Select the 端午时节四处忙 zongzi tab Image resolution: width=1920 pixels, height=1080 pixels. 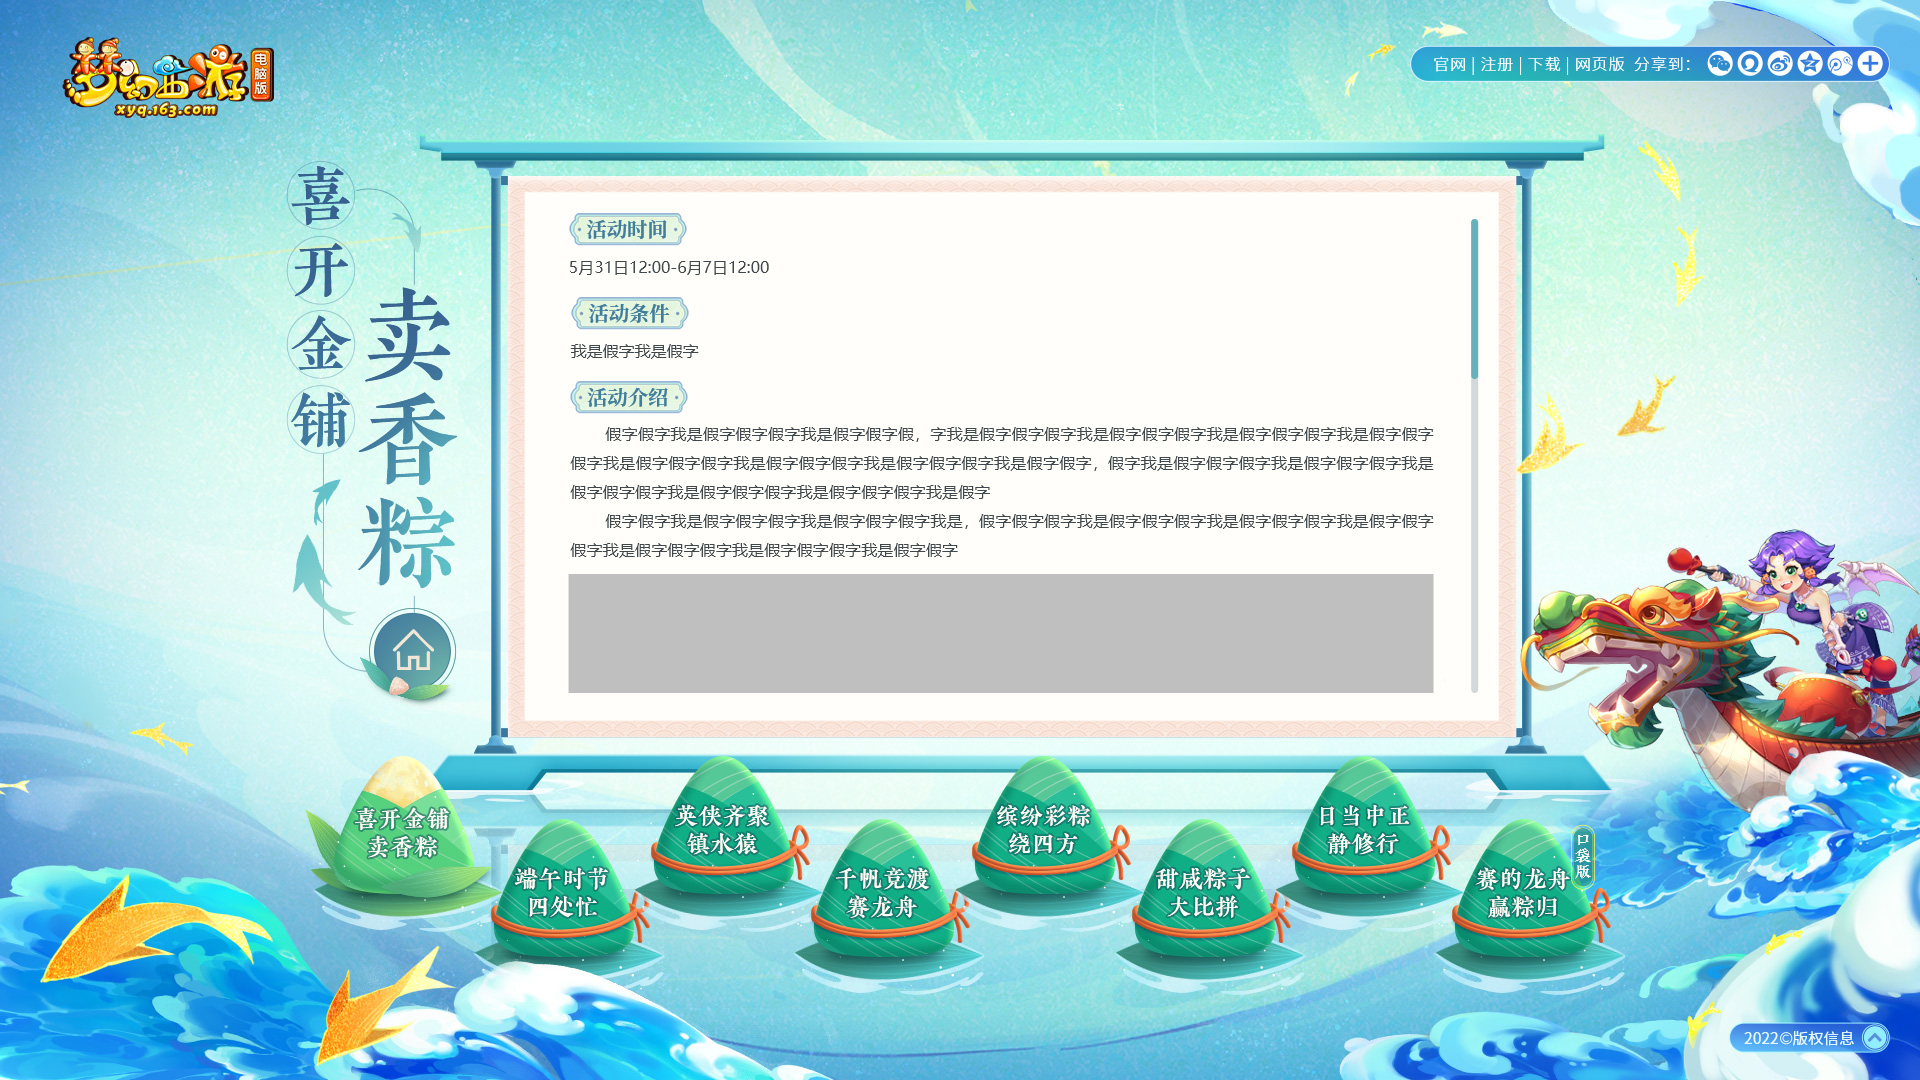click(x=562, y=892)
